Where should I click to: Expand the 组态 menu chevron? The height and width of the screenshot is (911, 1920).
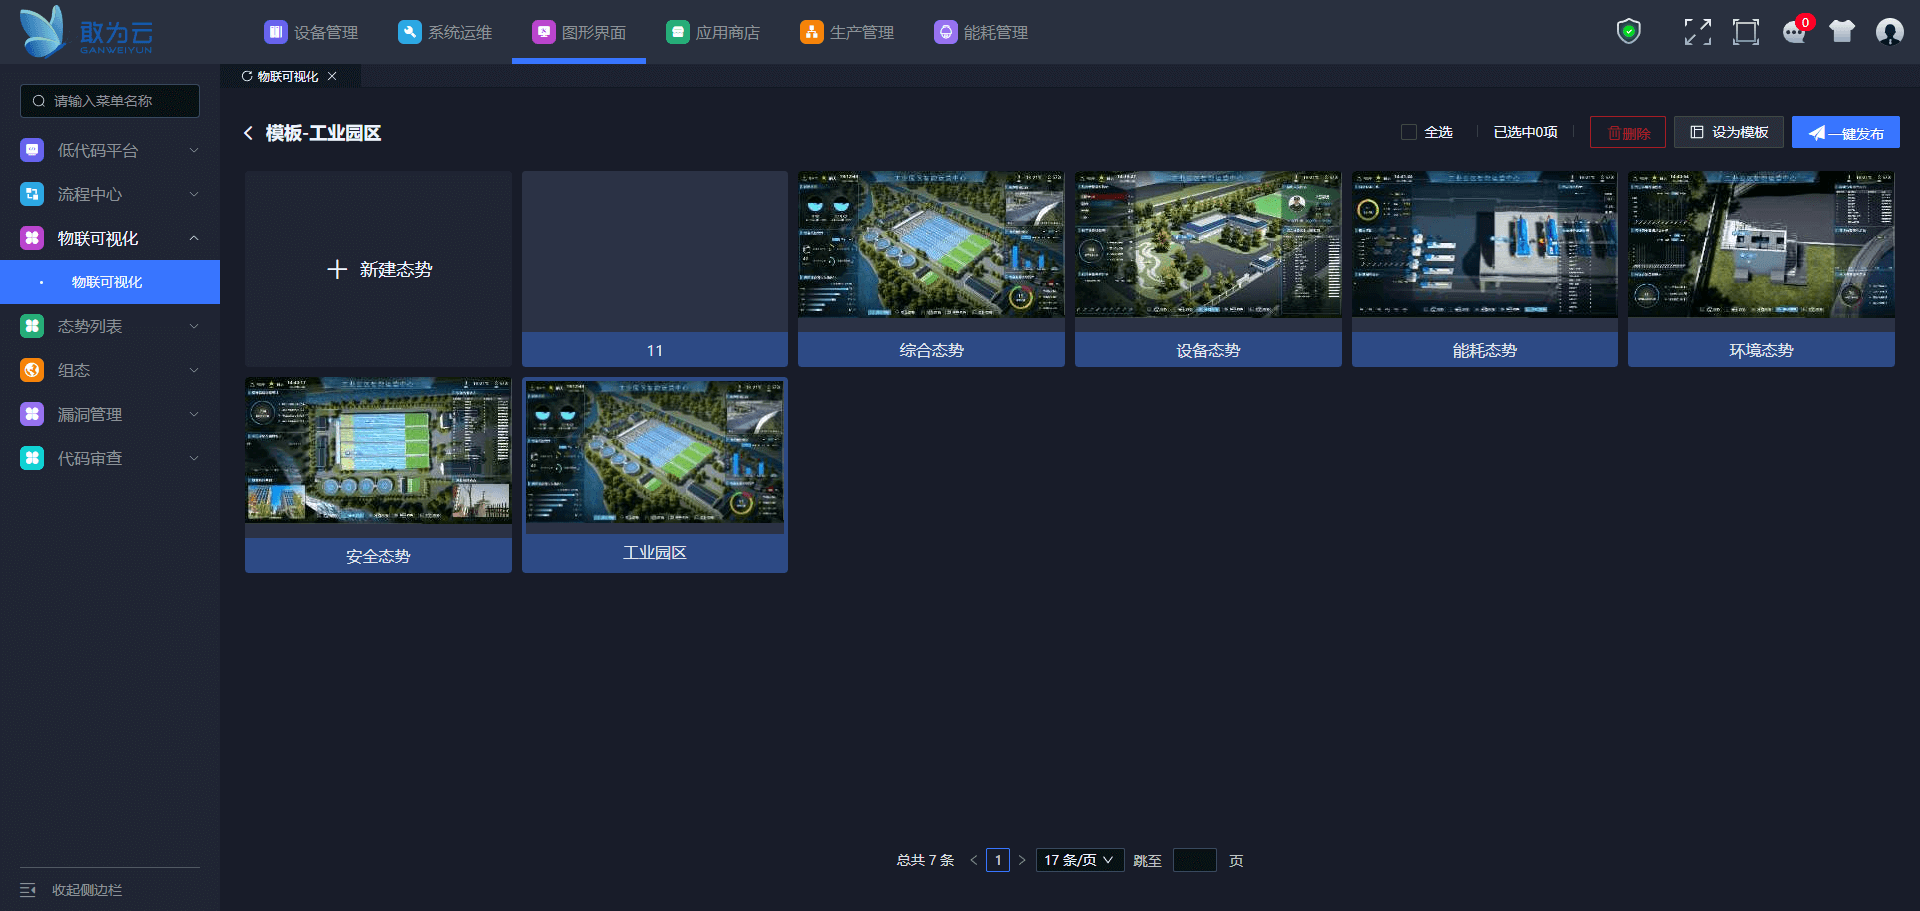pos(194,370)
